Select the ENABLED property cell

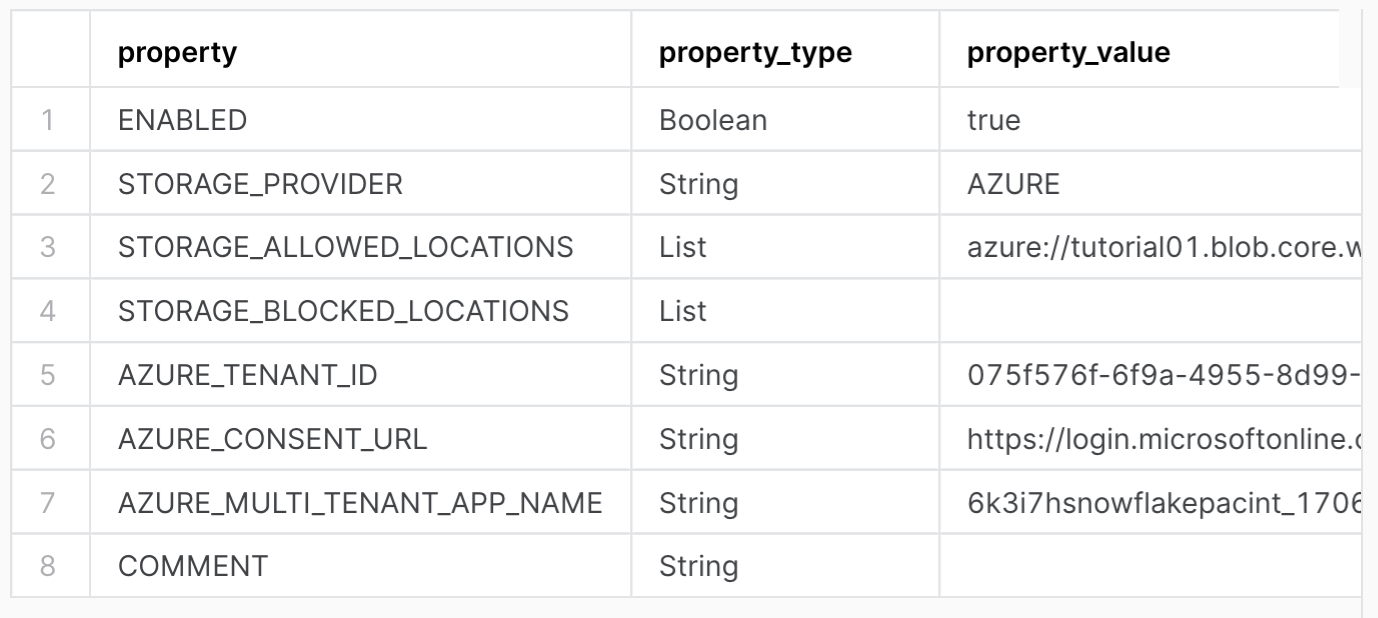click(182, 120)
